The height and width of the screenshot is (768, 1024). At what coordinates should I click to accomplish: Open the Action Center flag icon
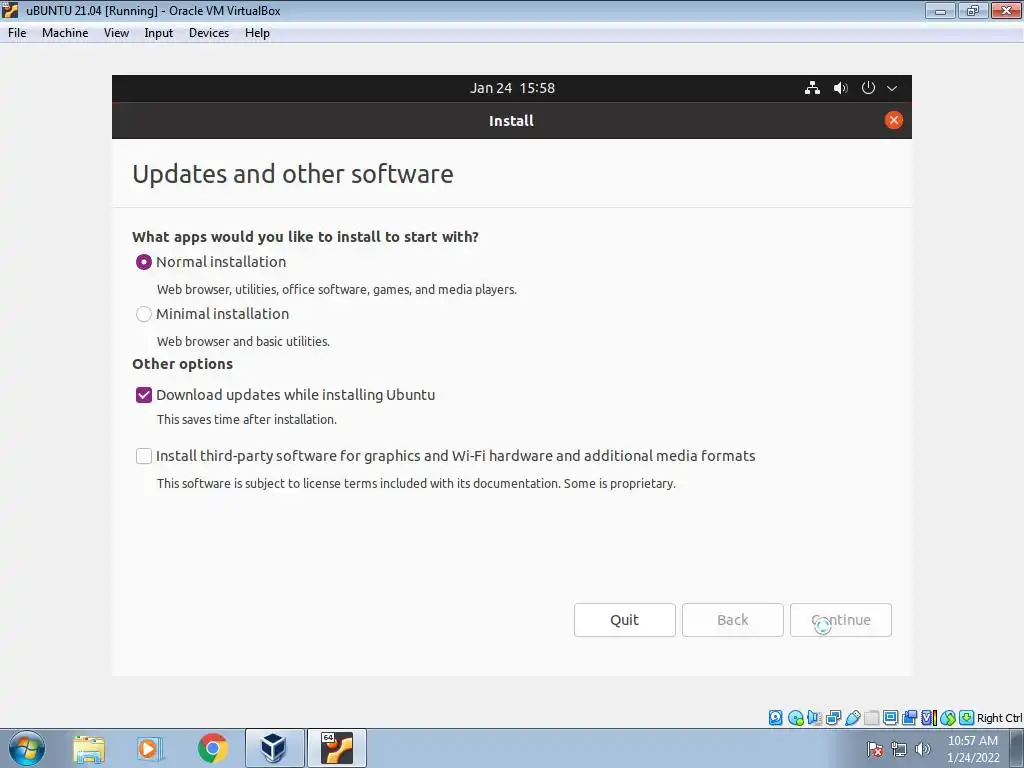(x=875, y=749)
